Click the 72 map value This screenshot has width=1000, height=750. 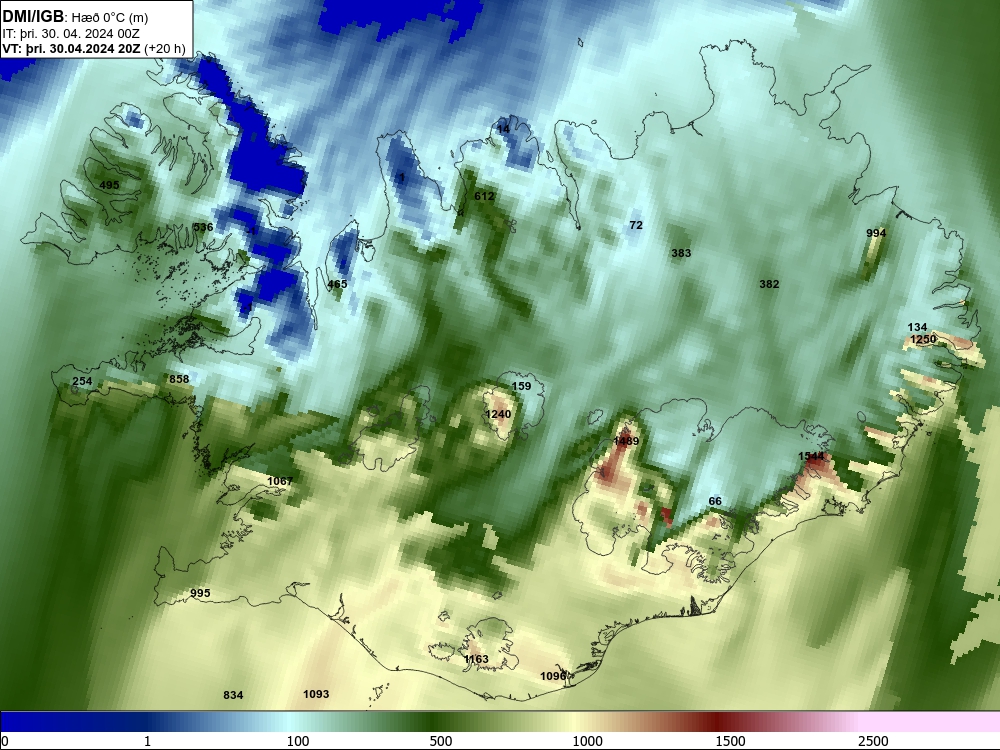[x=636, y=224]
